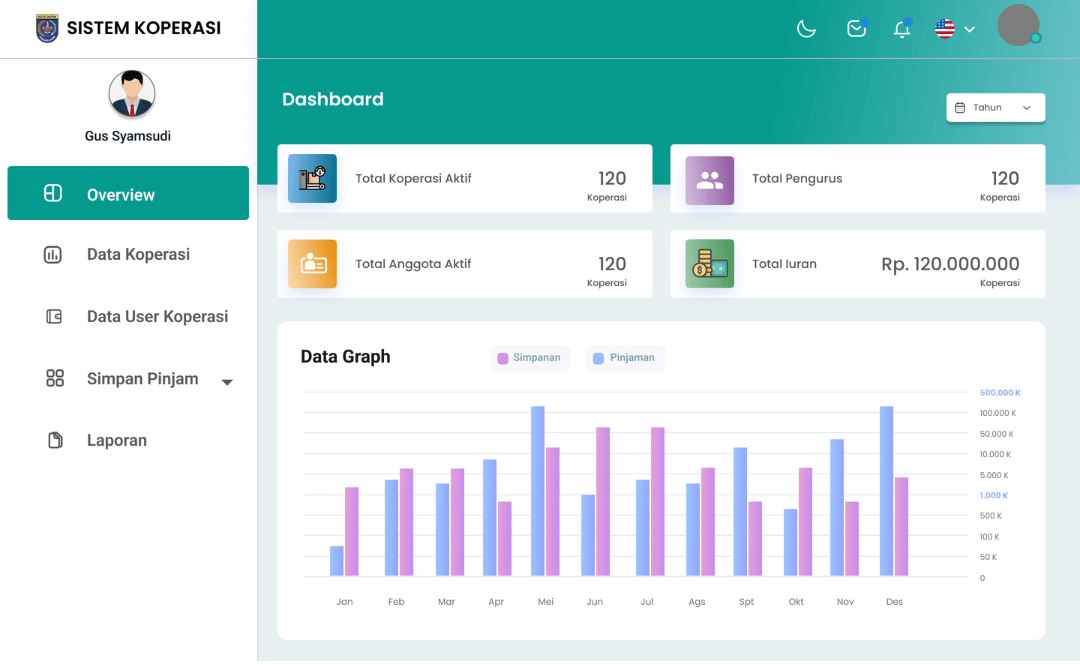
Task: Click the Total Anggota Aktif ID card icon
Action: (312, 264)
